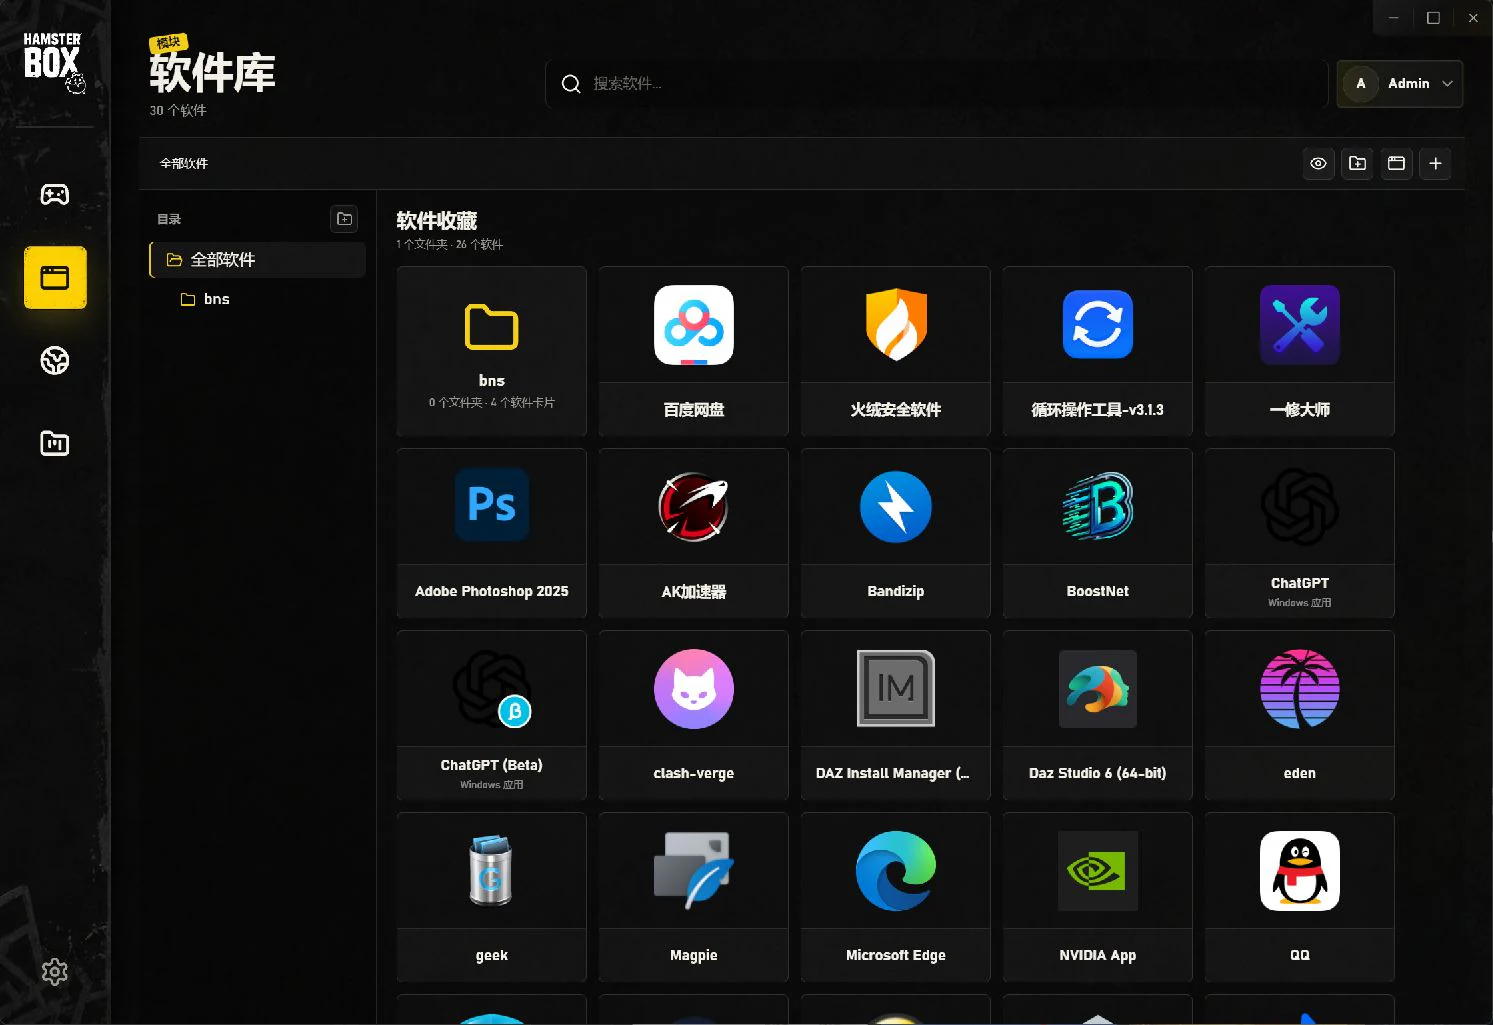Click the 软件库 page title
Viewport: 1493px width, 1025px height.
pyautogui.click(x=212, y=73)
